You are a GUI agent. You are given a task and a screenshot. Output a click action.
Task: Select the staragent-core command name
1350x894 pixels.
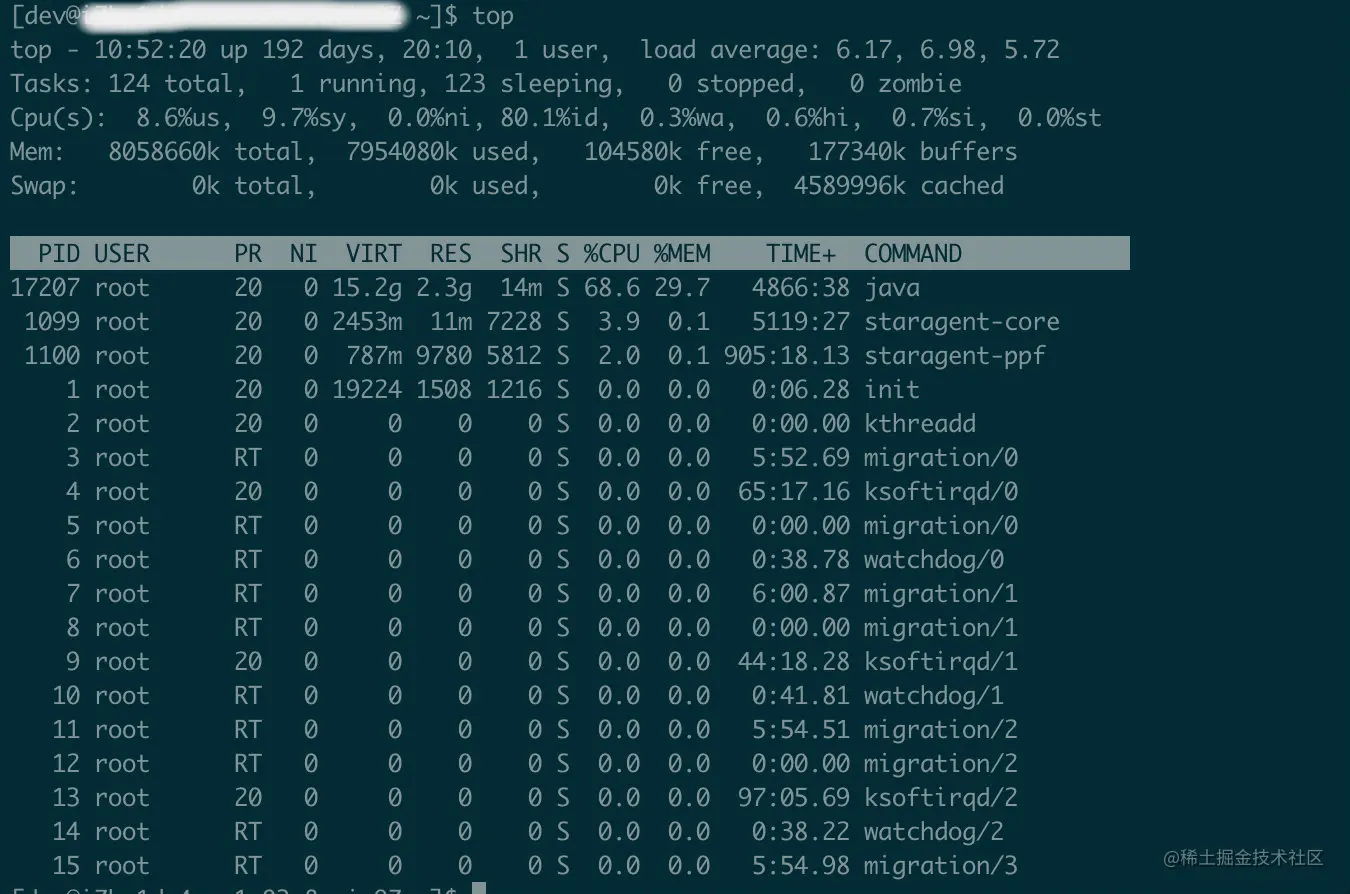(x=962, y=322)
